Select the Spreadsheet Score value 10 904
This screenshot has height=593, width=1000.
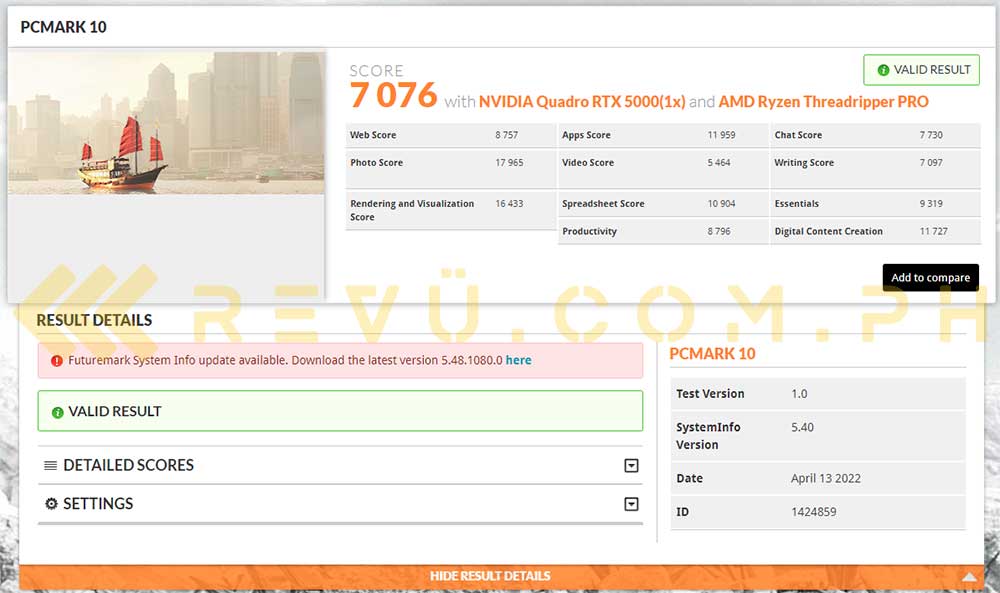pyautogui.click(x=721, y=203)
